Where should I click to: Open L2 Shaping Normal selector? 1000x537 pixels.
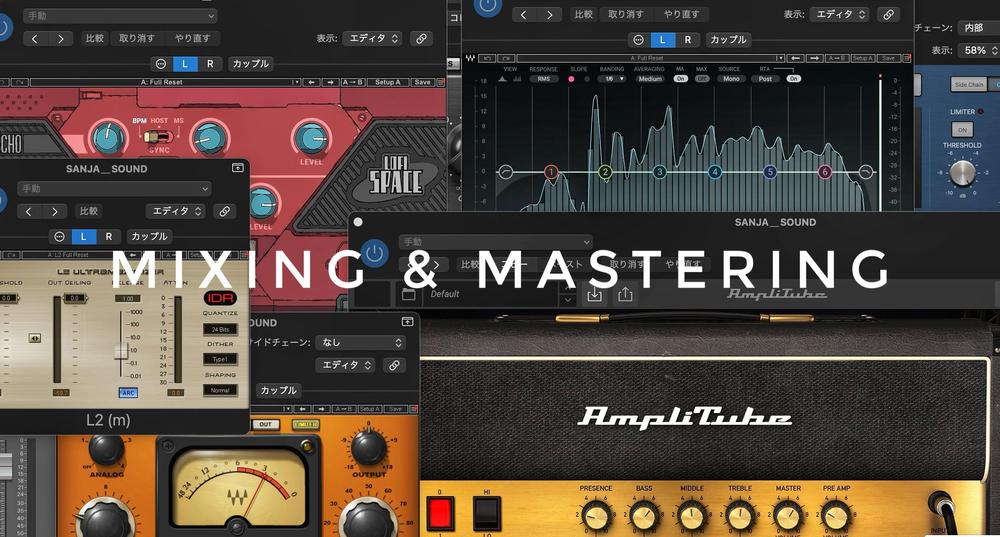220,390
